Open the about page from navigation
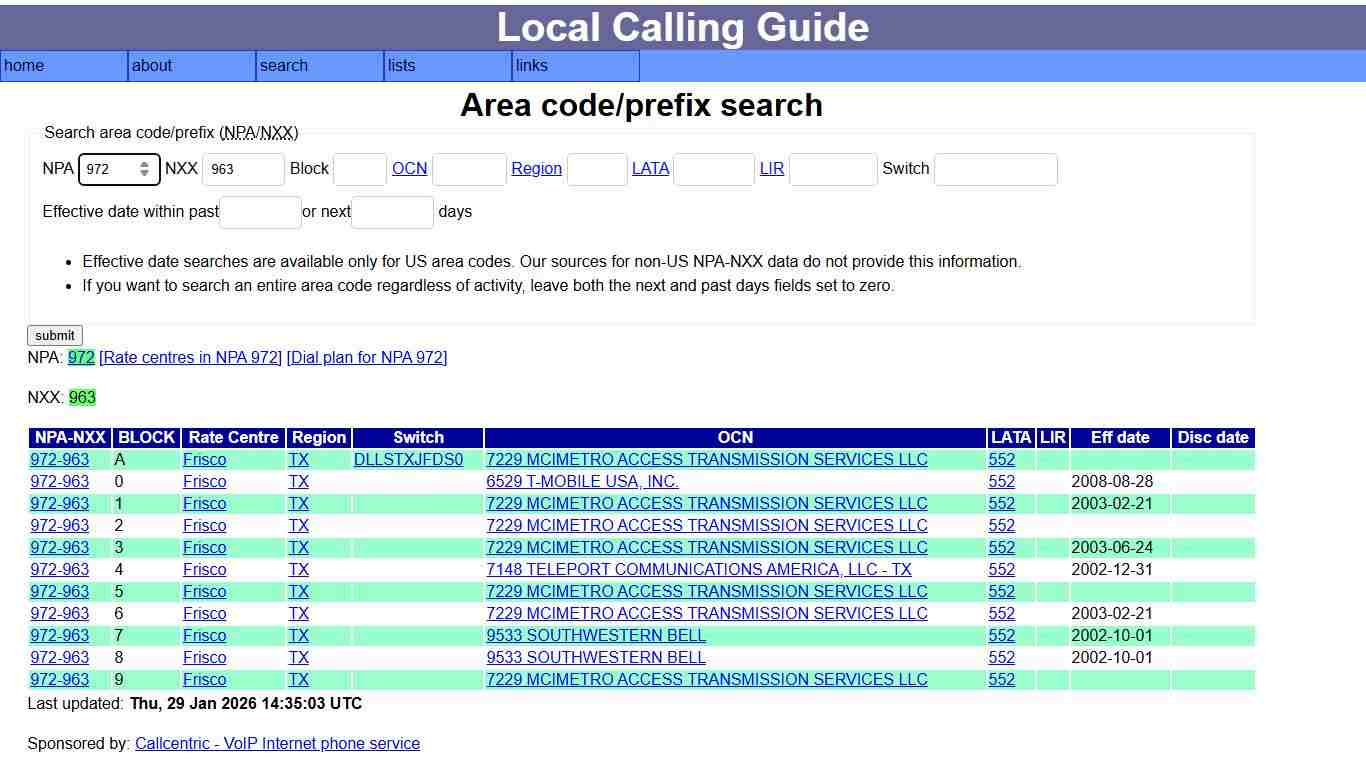Screen dimensions: 1366x768 [152, 66]
